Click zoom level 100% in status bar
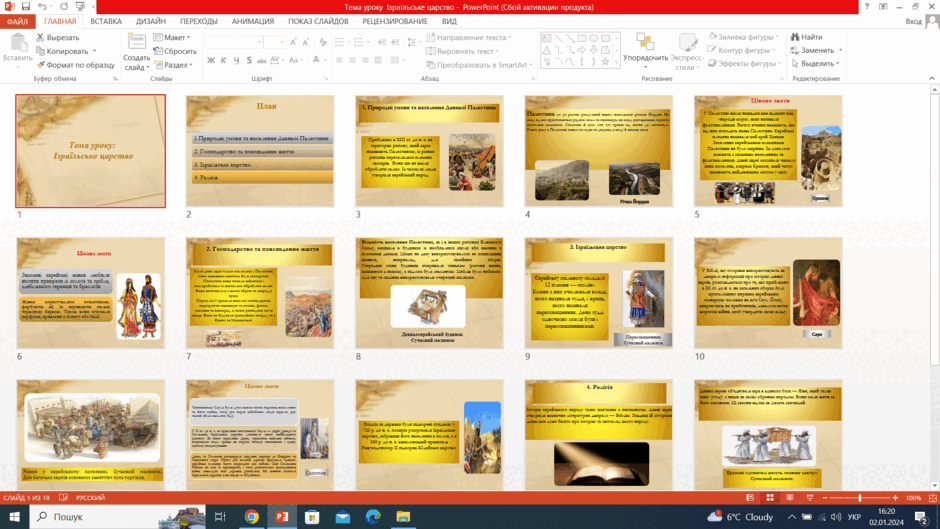 (913, 498)
